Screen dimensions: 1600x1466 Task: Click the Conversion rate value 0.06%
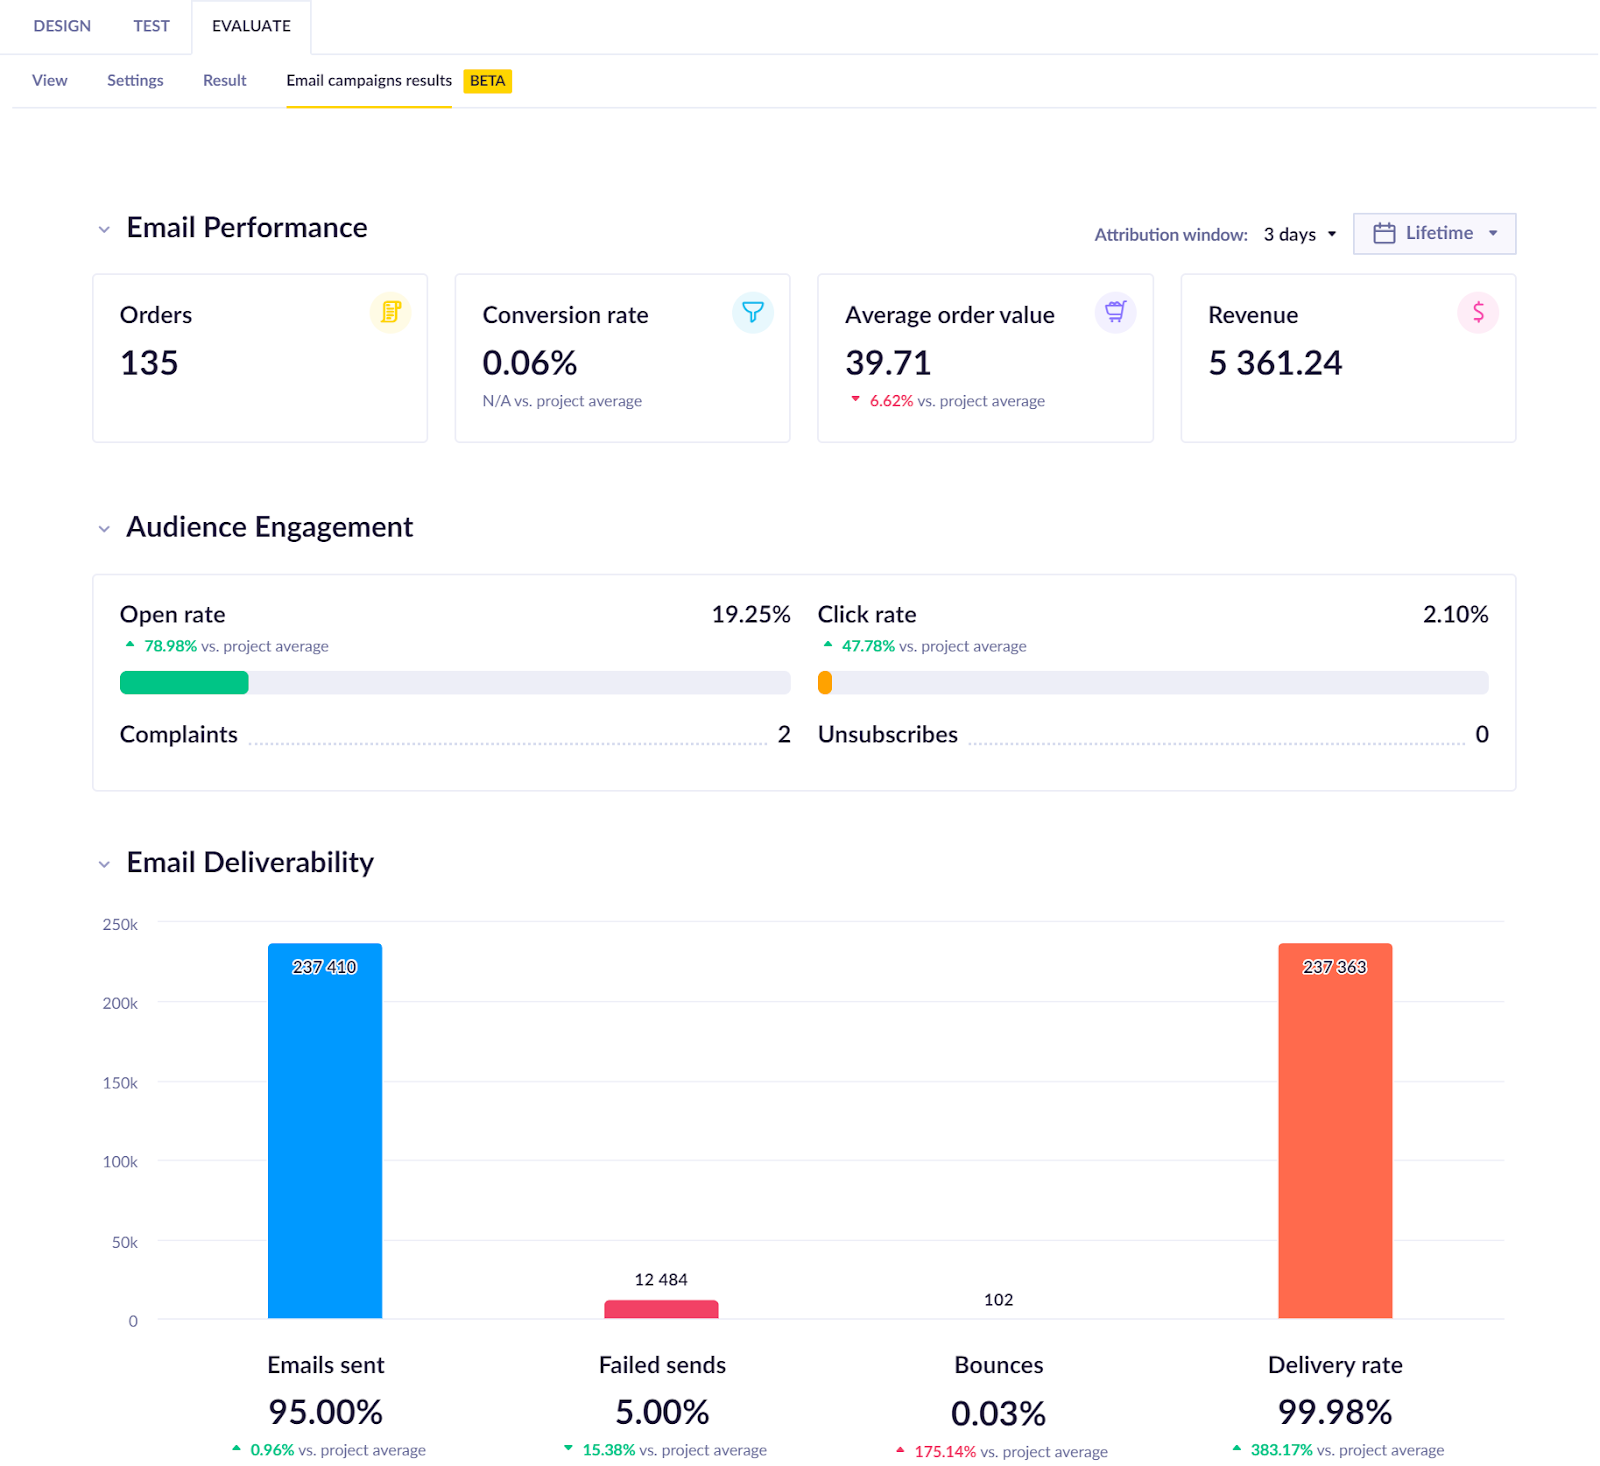530,363
